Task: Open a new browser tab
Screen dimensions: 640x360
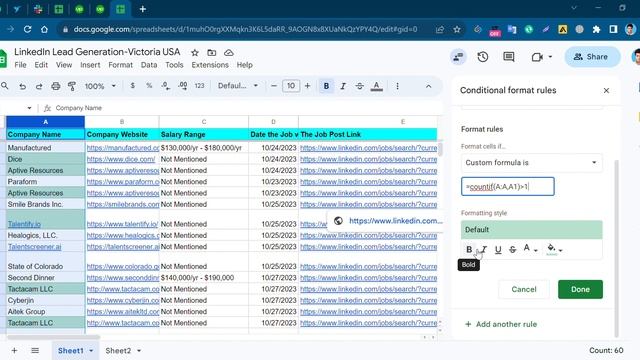Action: (x=142, y=9)
